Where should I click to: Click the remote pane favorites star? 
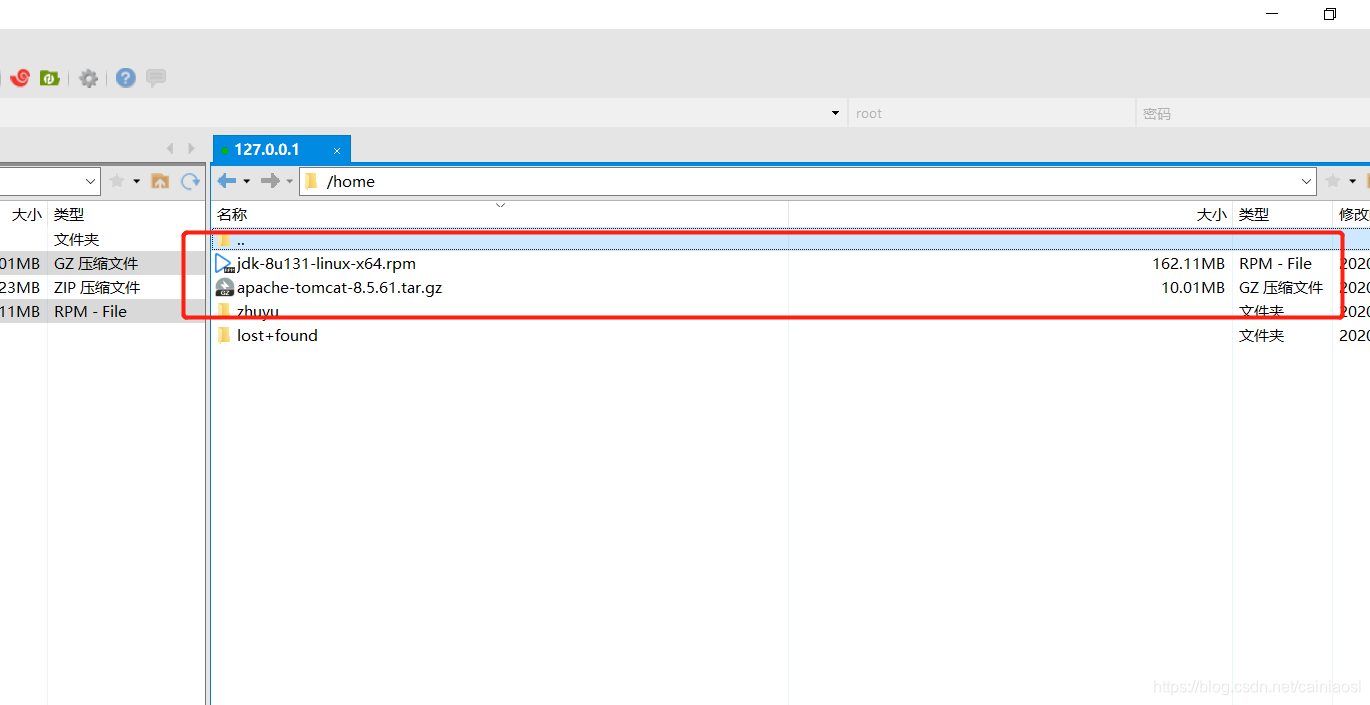click(x=1333, y=181)
